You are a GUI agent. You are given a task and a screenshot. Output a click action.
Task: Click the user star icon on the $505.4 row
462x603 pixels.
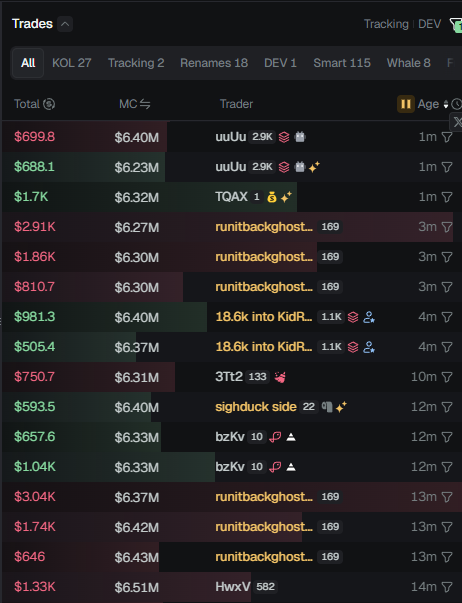[369, 347]
